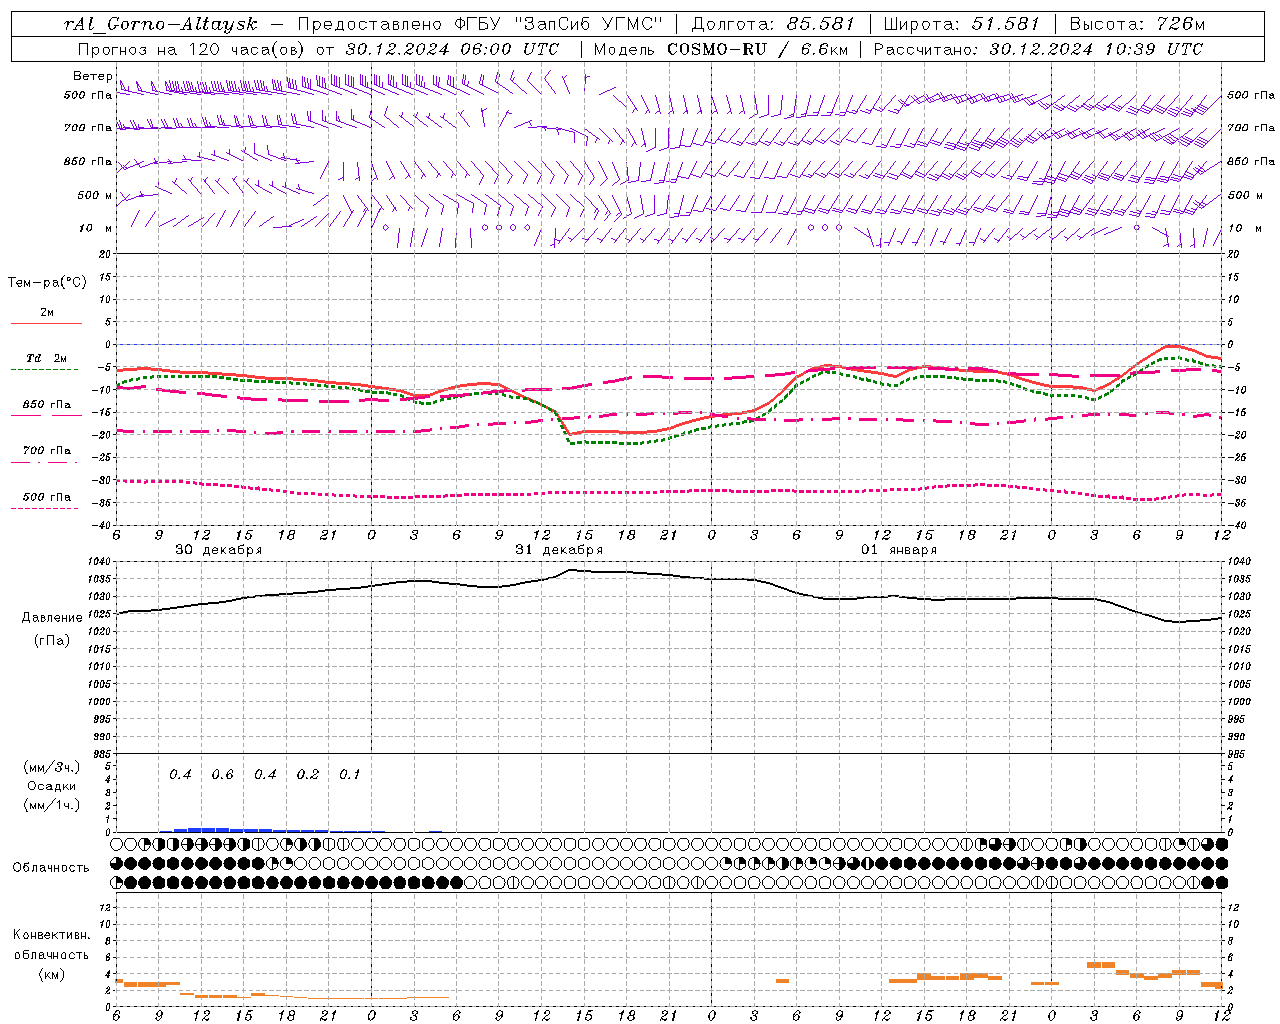Select the '(мм/3ч.)' precipitation unit label

coord(51,767)
